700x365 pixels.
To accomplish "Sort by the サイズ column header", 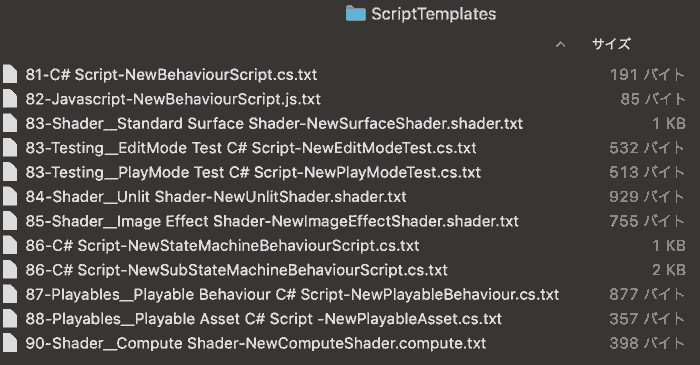I will [x=611, y=44].
